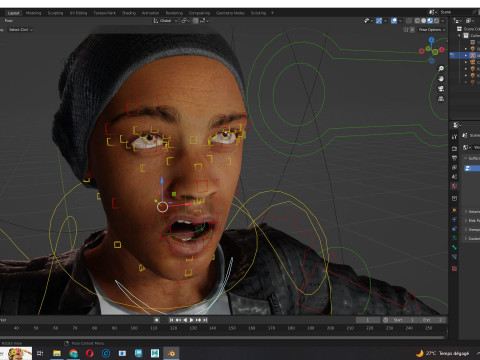480x360 pixels.
Task: Toggle pose X-axis mirror button
Action: pos(412,30)
